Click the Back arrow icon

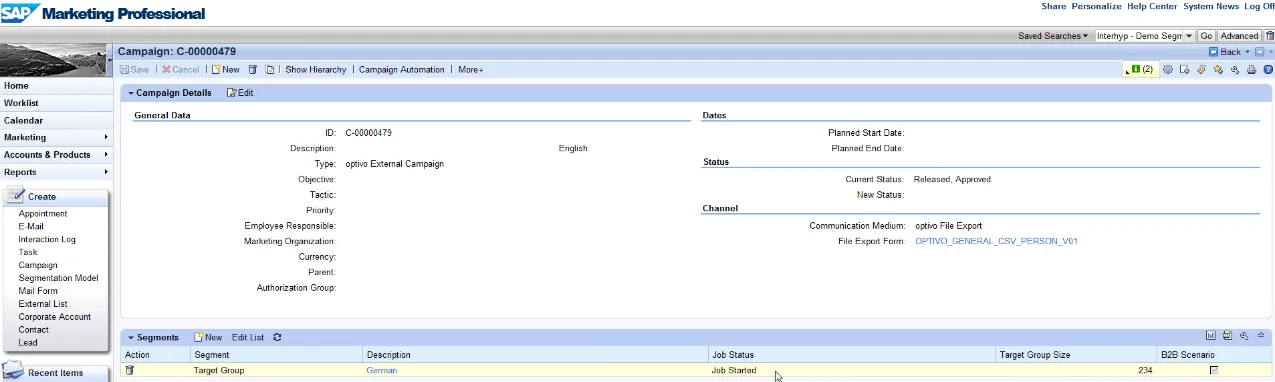tap(1213, 52)
